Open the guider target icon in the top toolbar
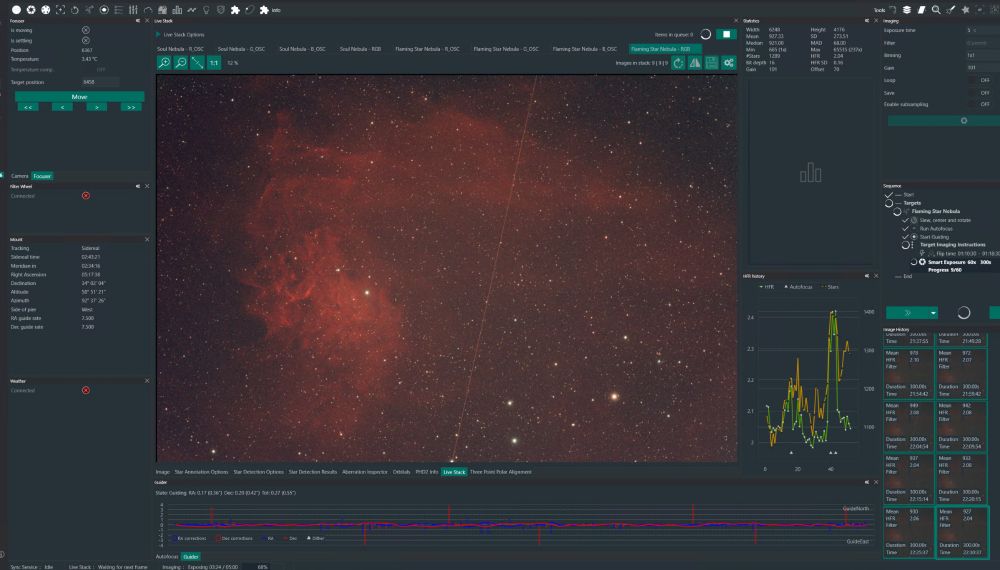 (x=104, y=10)
